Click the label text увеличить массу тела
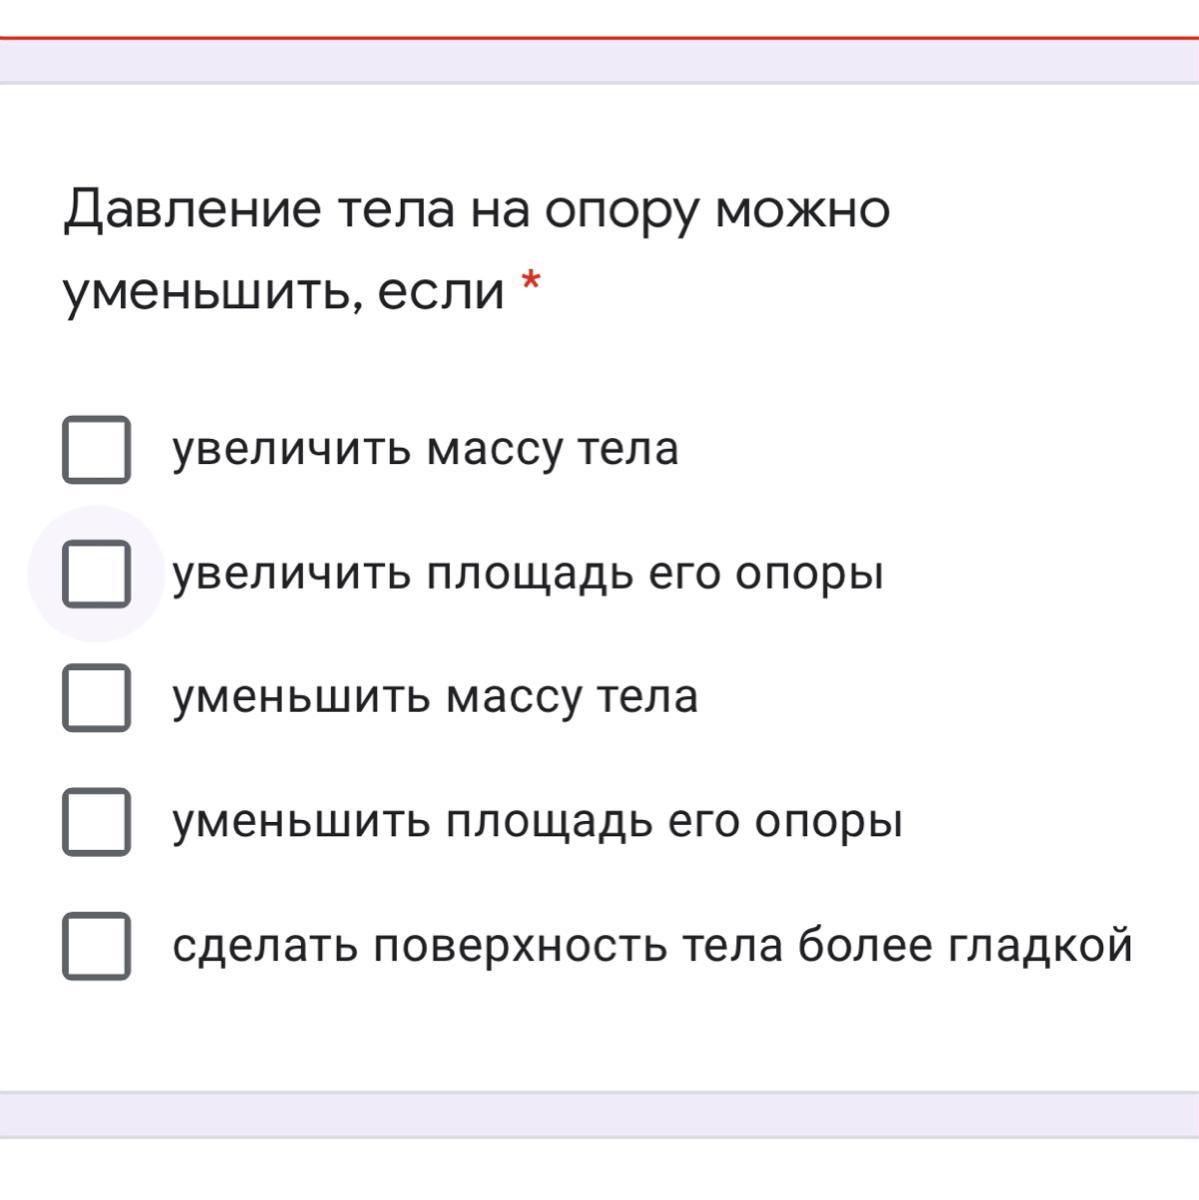The width and height of the screenshot is (1199, 1200). pos(425,450)
